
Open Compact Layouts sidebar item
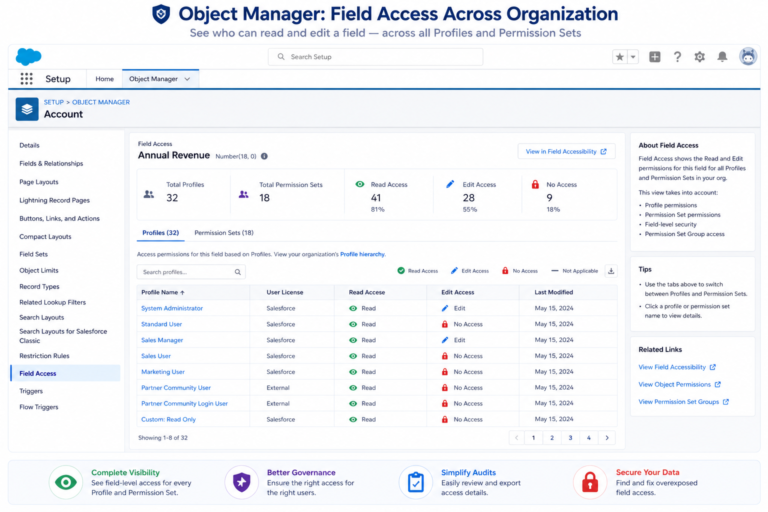tap(45, 237)
